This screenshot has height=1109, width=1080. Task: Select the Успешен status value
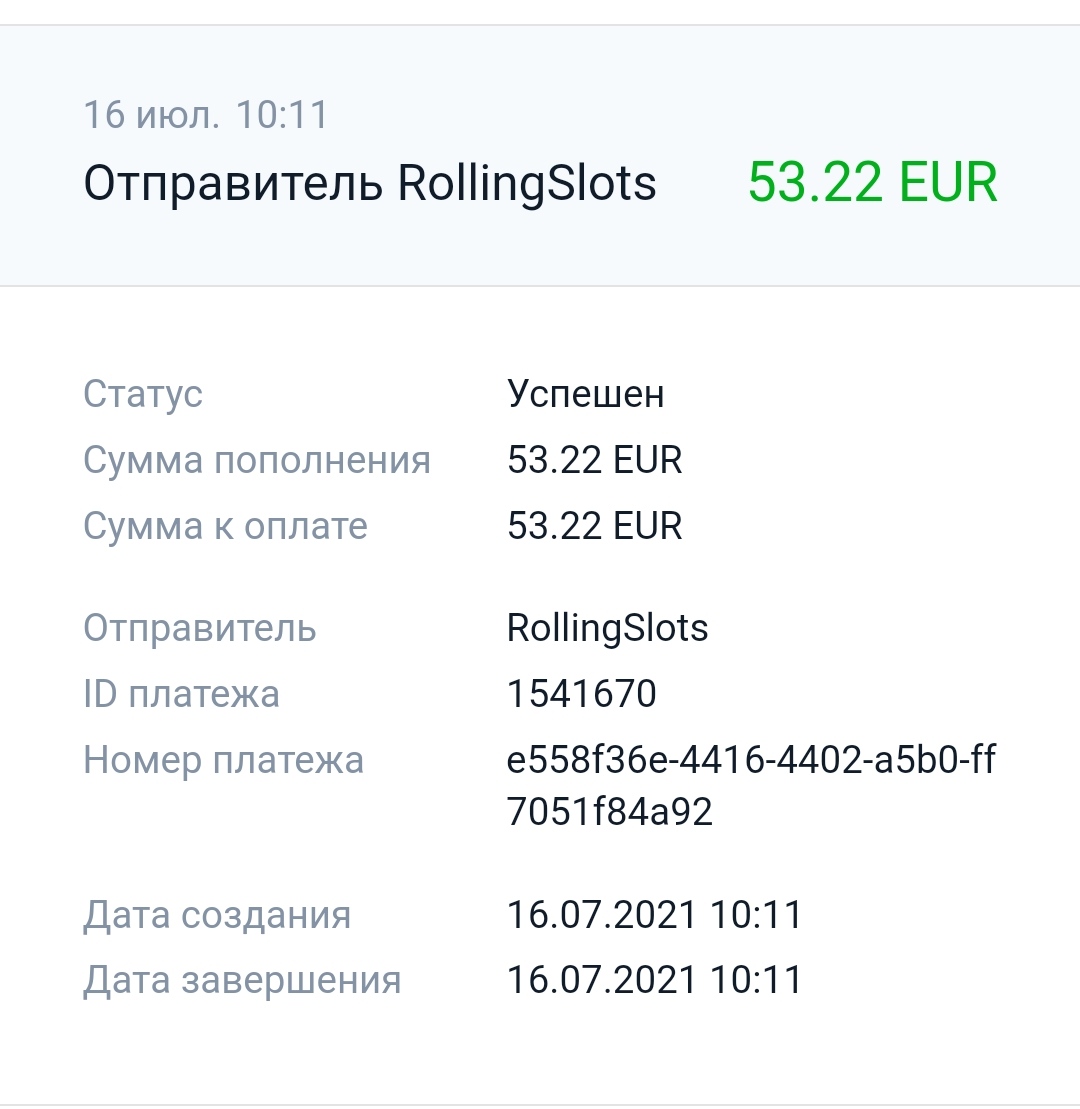pos(585,394)
